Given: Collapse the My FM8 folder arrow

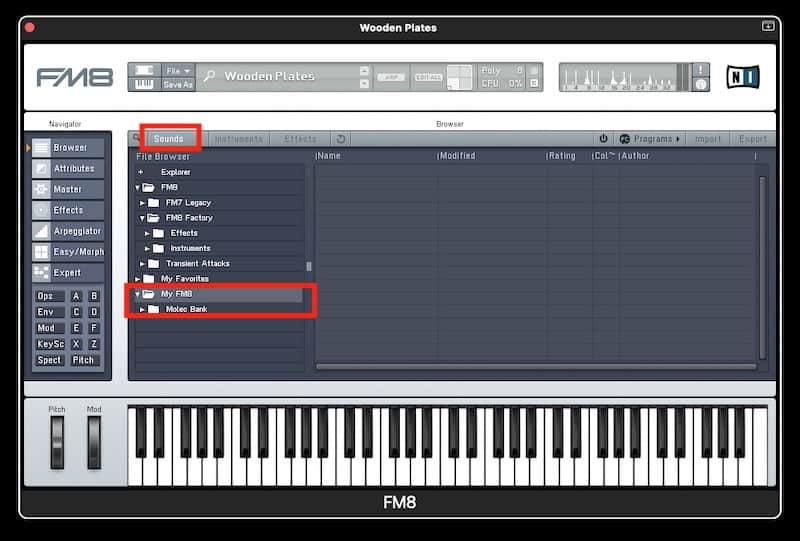Looking at the screenshot, I should pos(137,294).
